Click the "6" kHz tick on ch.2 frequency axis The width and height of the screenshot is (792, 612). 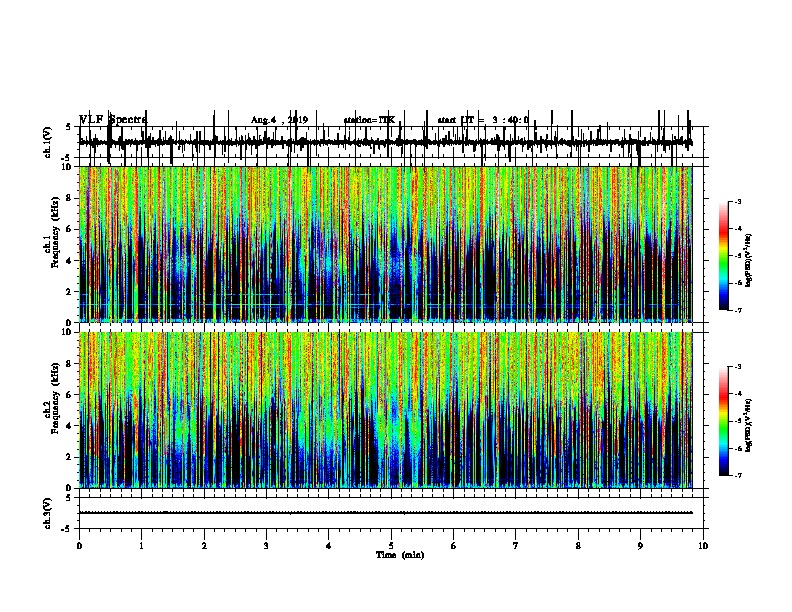pyautogui.click(x=70, y=395)
